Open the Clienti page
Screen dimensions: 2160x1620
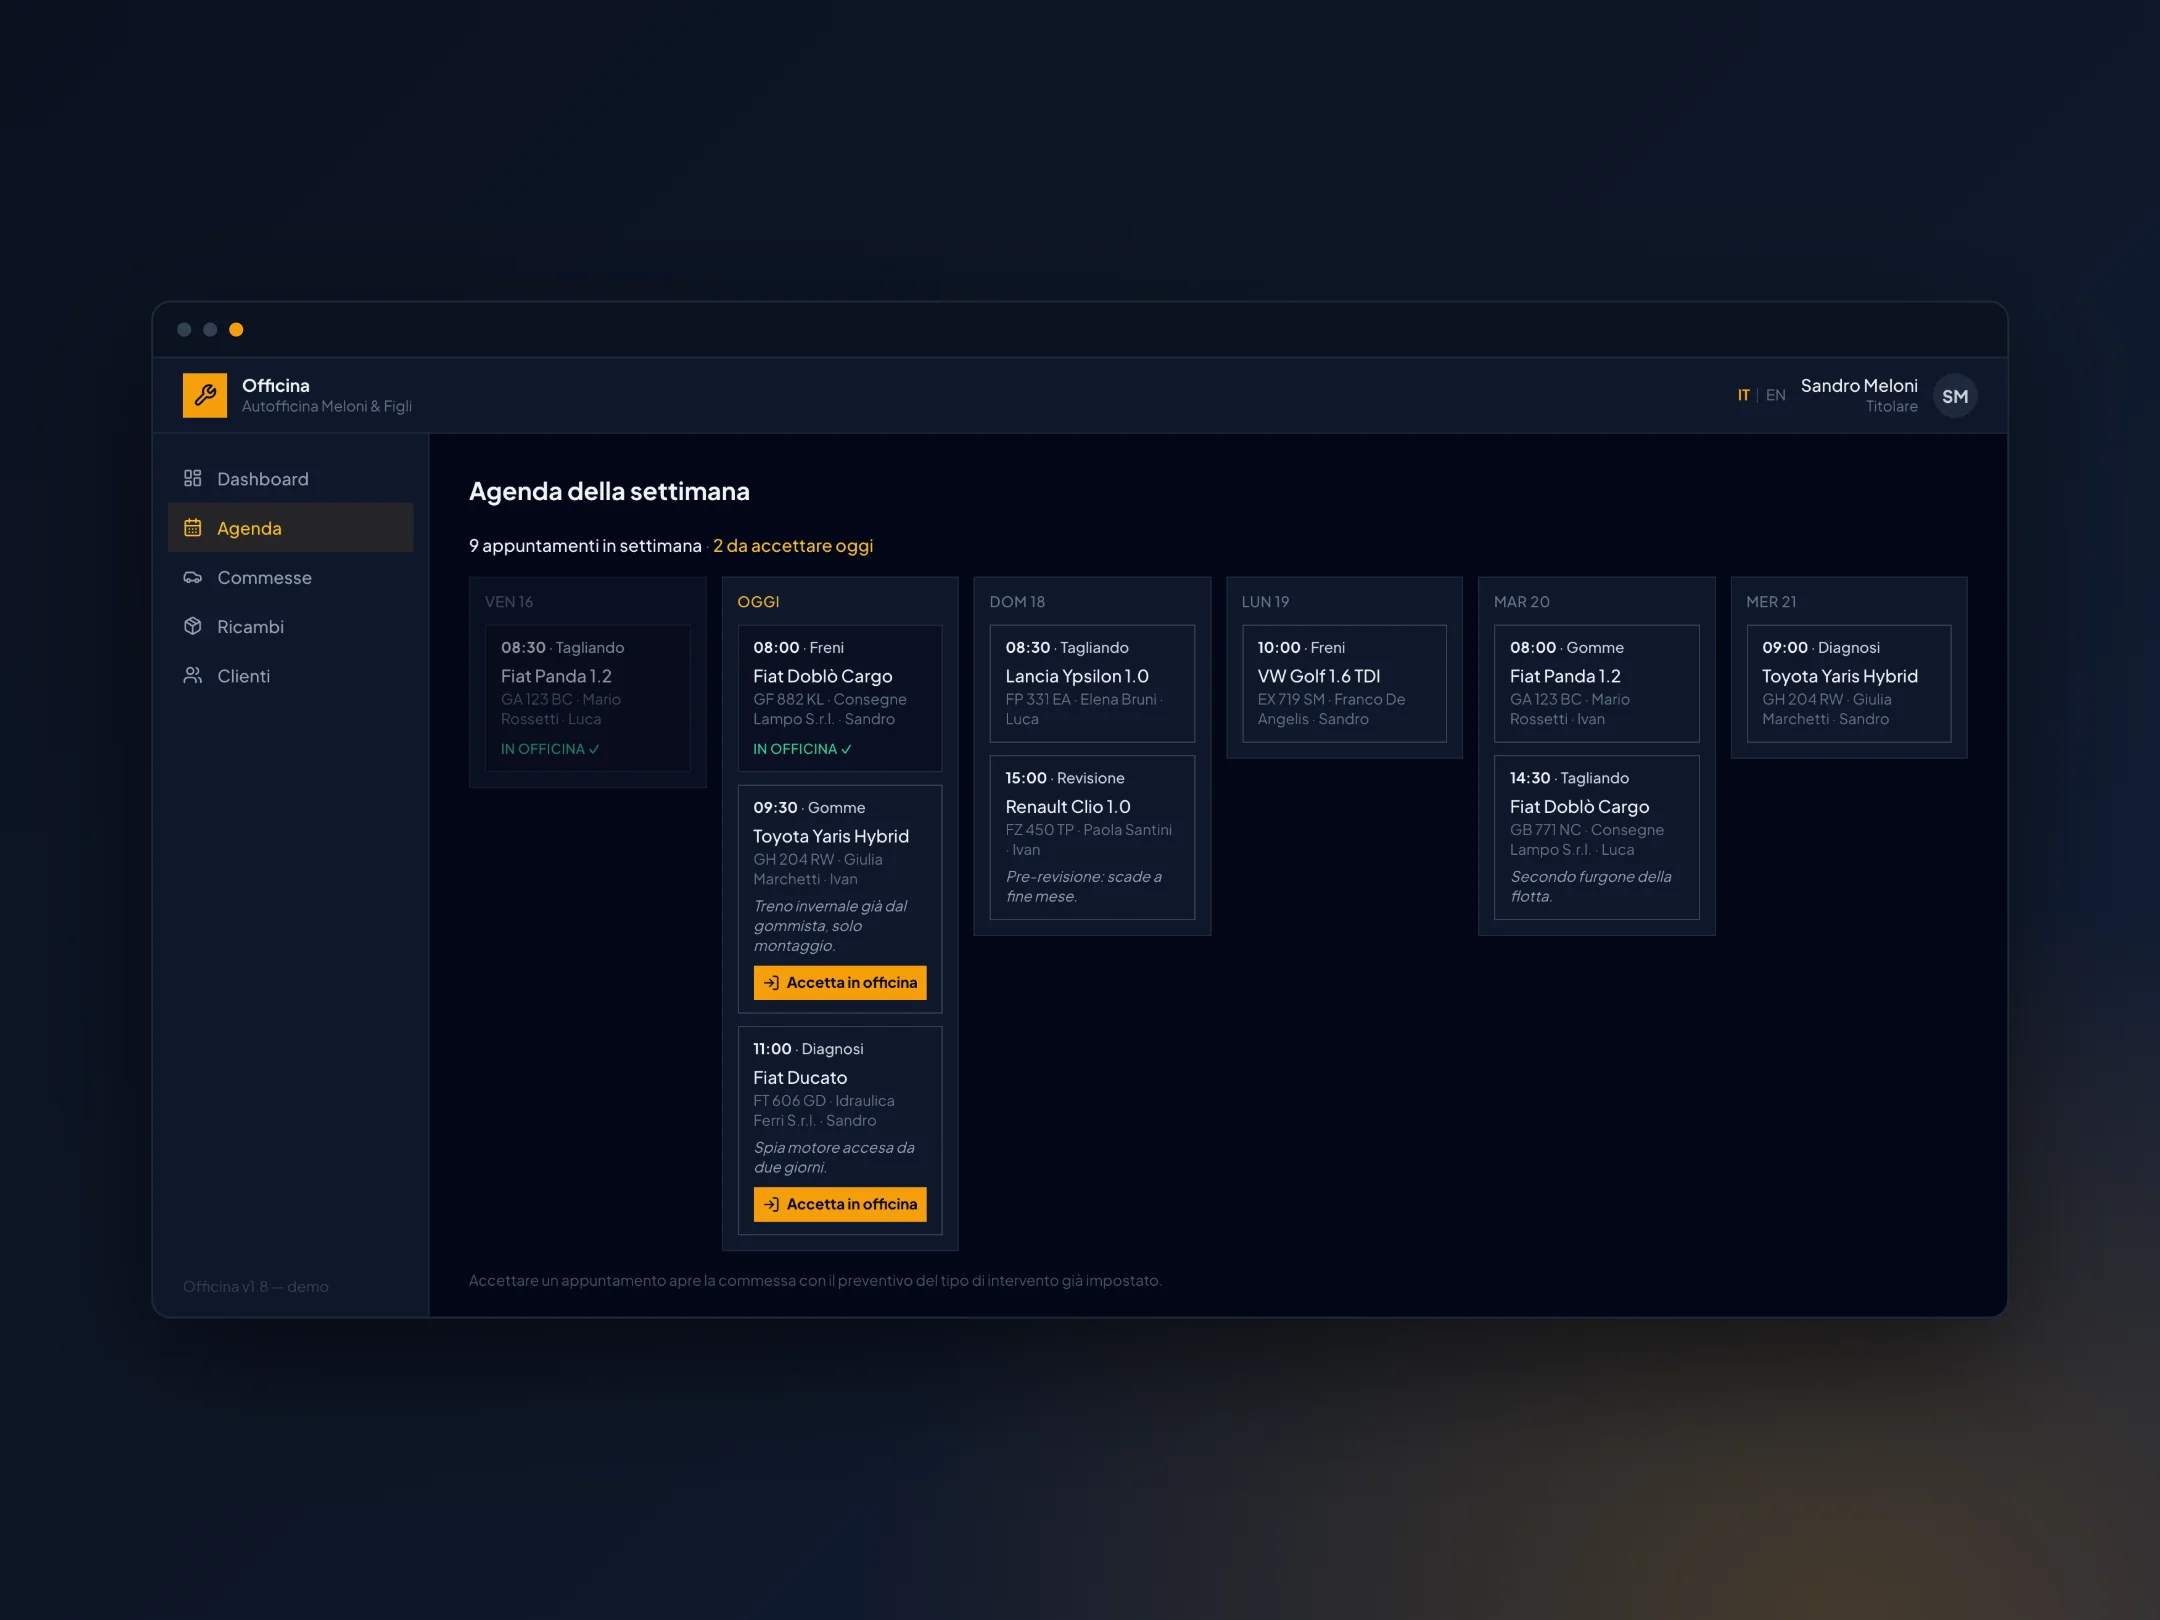coord(291,675)
